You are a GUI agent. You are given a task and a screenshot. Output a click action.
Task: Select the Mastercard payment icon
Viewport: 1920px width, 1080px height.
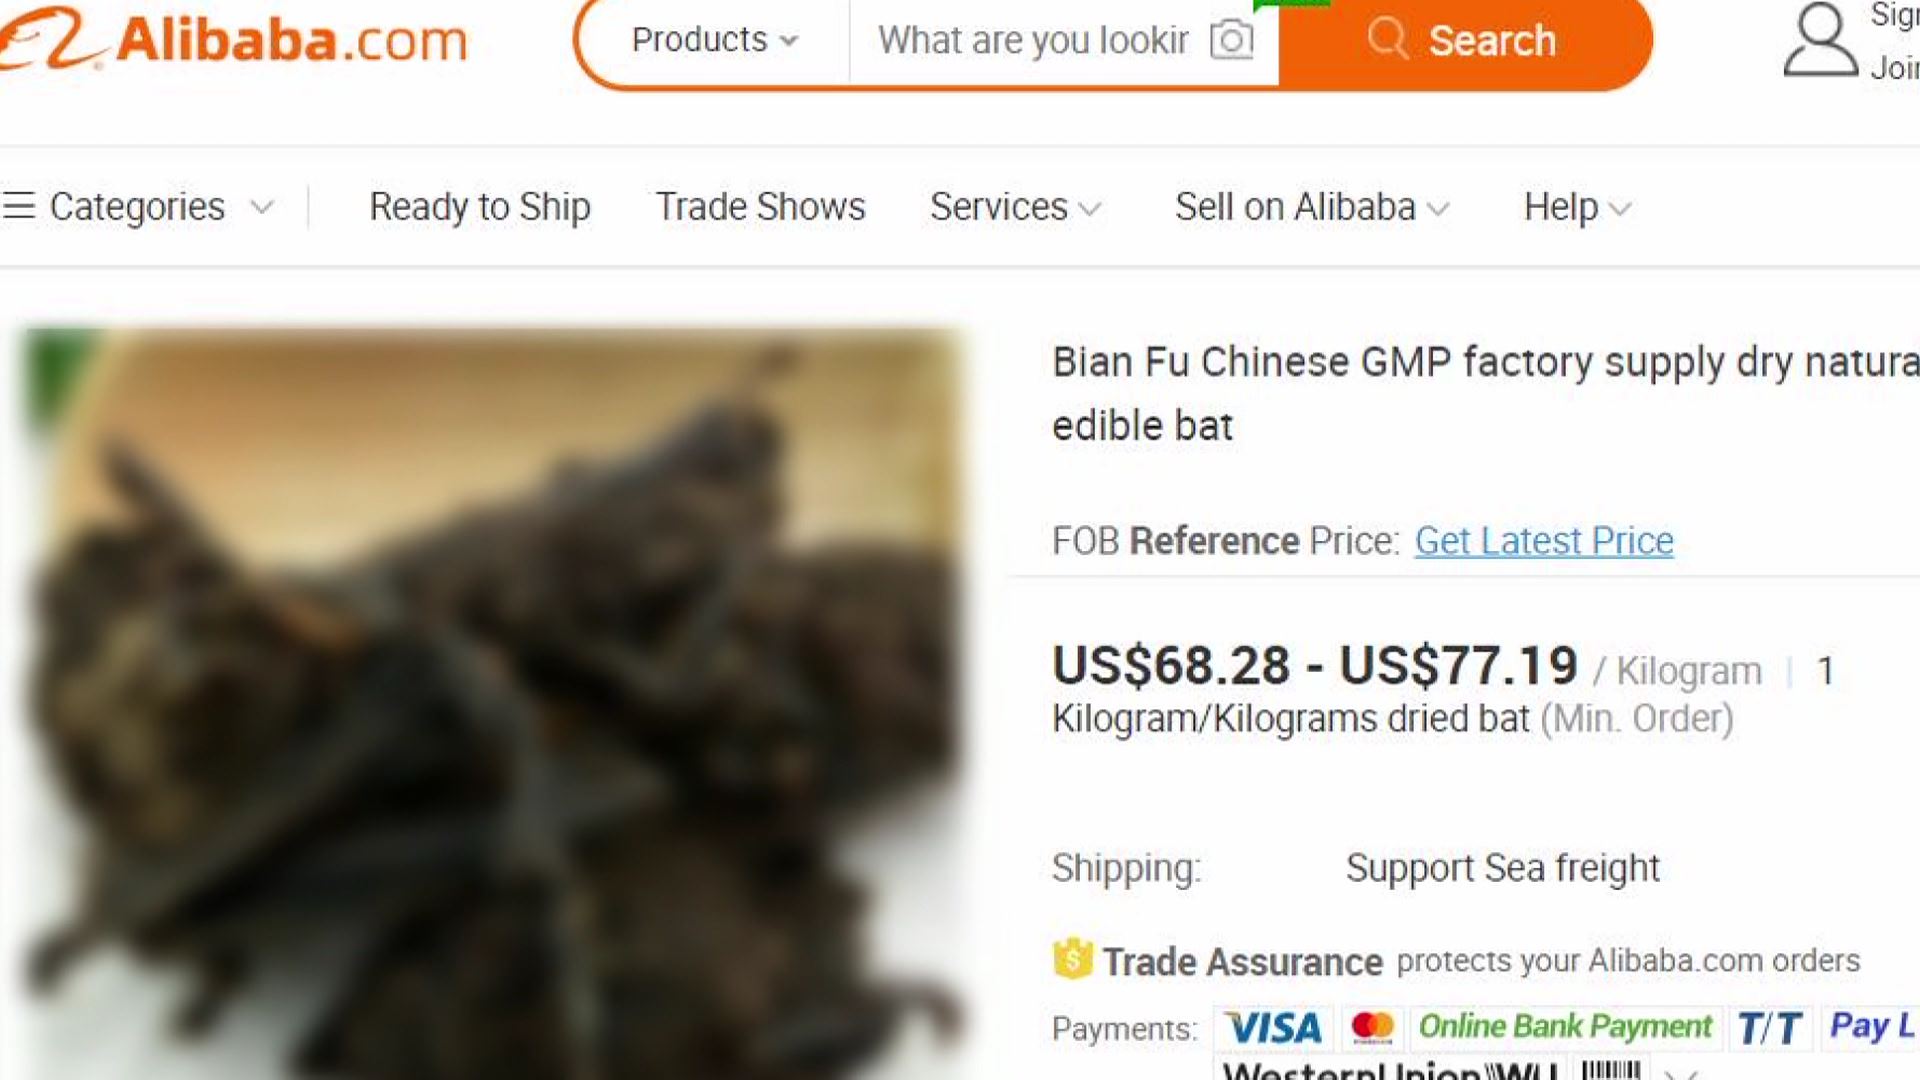coord(1371,1027)
